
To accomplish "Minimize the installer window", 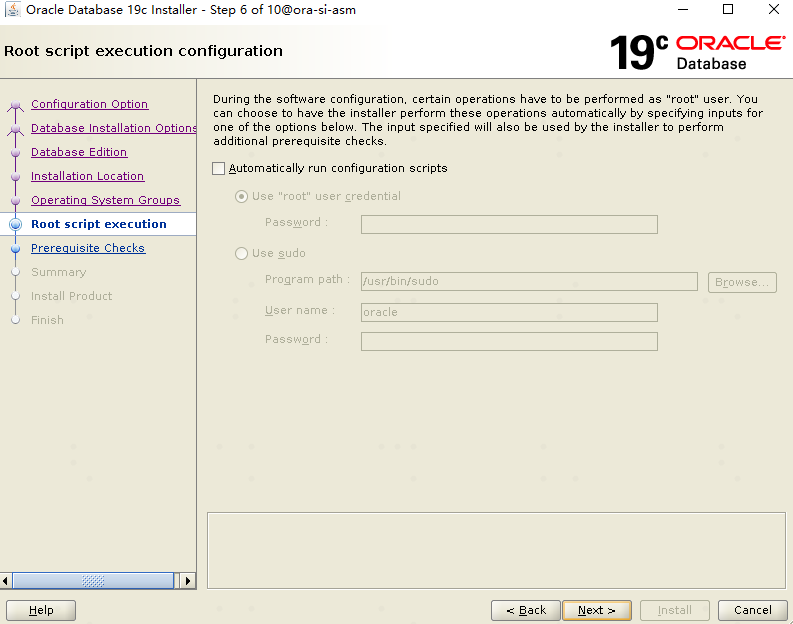I will click(x=683, y=10).
